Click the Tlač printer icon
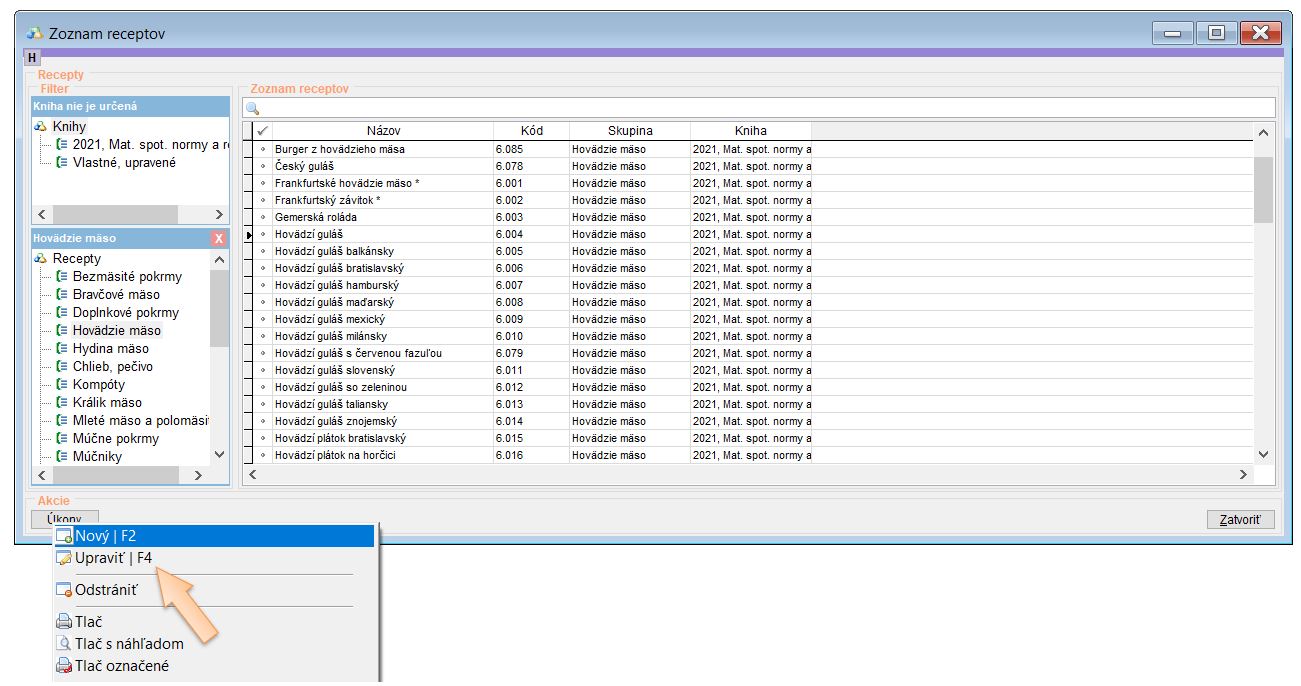Viewport: 1301px width, 686px height. click(x=65, y=622)
